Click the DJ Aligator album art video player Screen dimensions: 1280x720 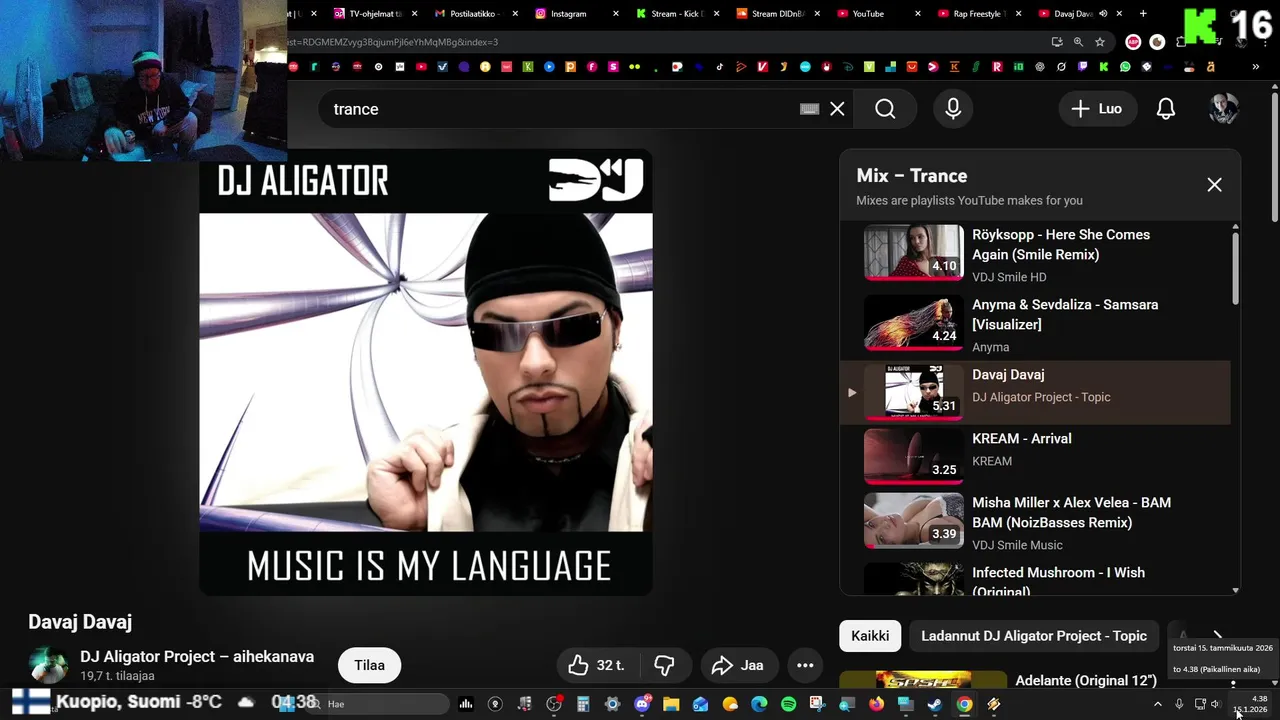pos(426,372)
